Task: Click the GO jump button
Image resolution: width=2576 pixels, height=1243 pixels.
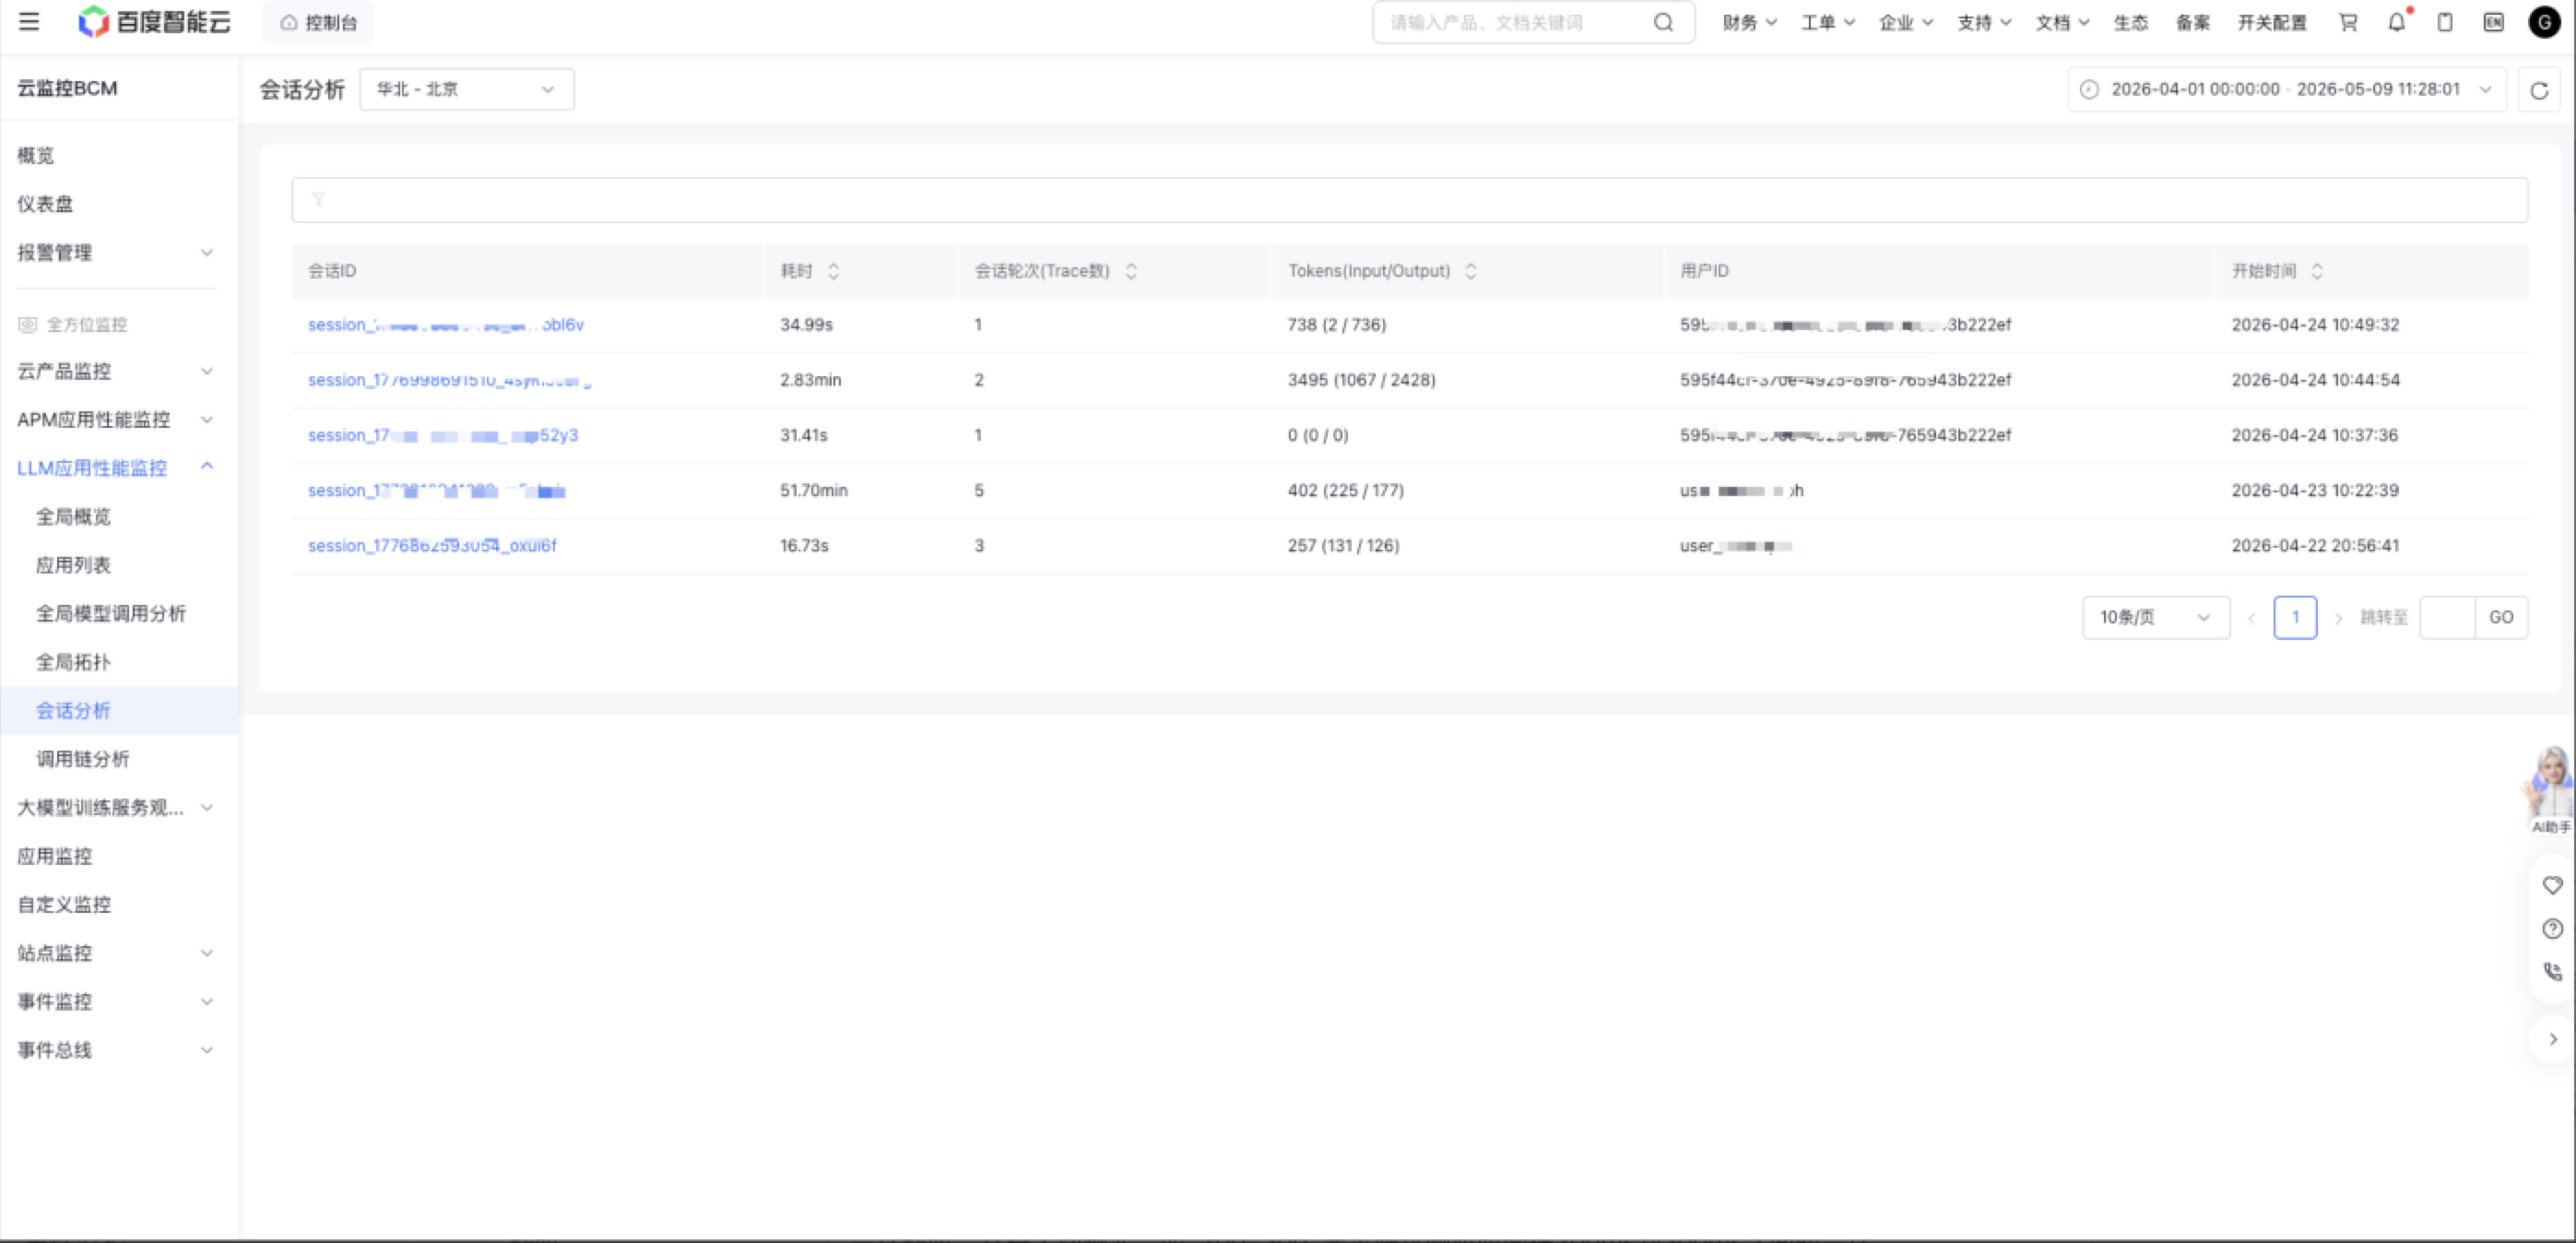Action: [x=2501, y=618]
